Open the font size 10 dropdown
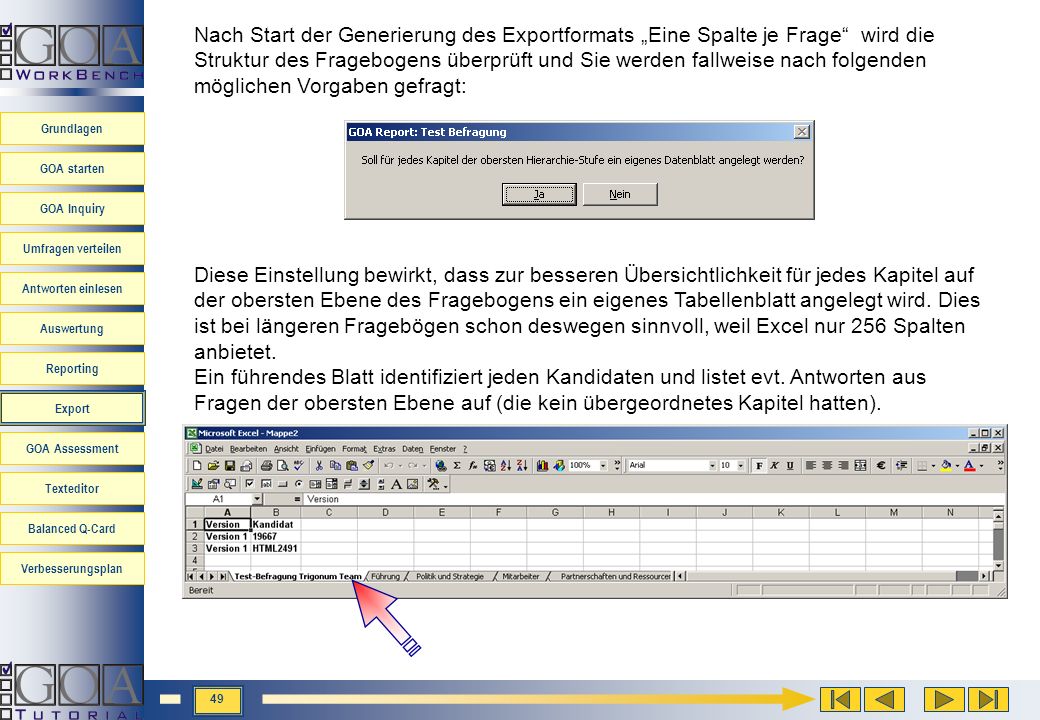 [741, 465]
